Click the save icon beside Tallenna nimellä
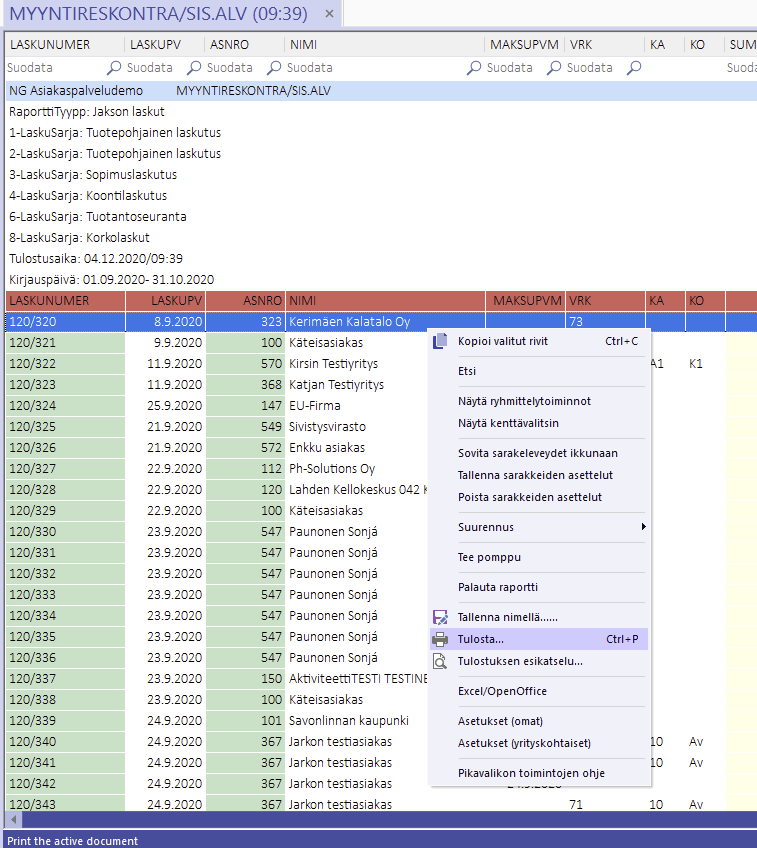This screenshot has width=757, height=848. pyautogui.click(x=440, y=618)
